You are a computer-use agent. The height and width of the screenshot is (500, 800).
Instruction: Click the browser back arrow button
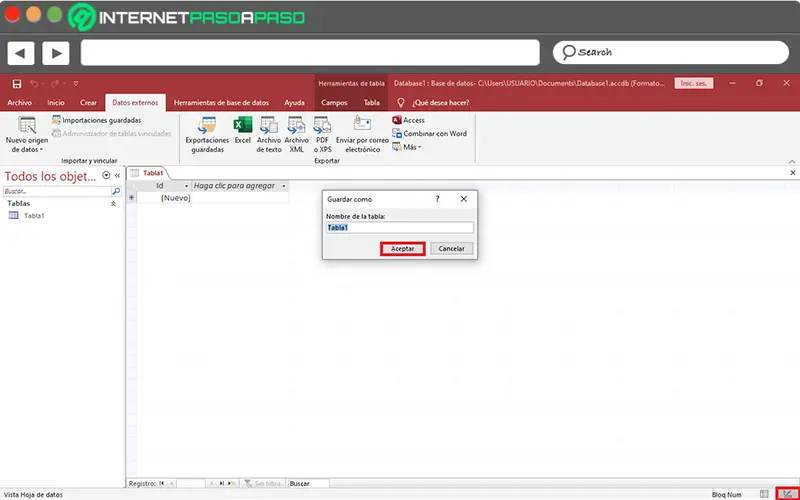(20, 53)
